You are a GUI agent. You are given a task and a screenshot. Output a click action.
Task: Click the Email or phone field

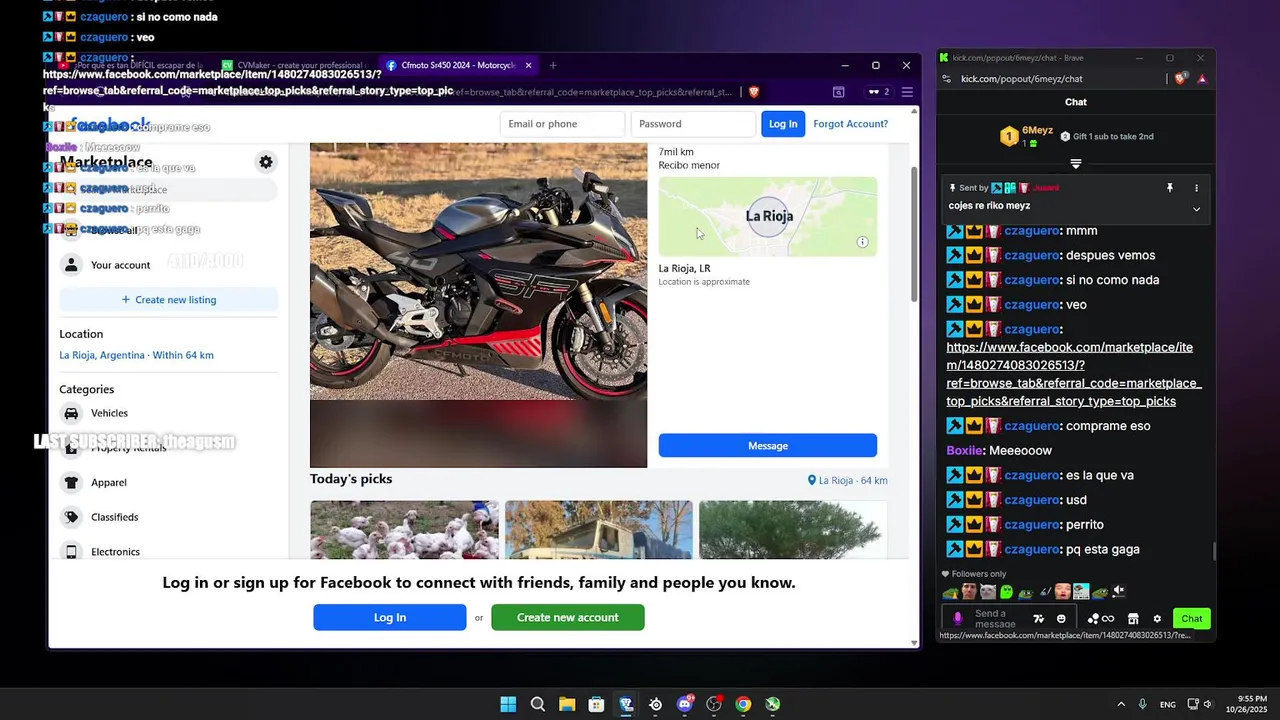(562, 124)
